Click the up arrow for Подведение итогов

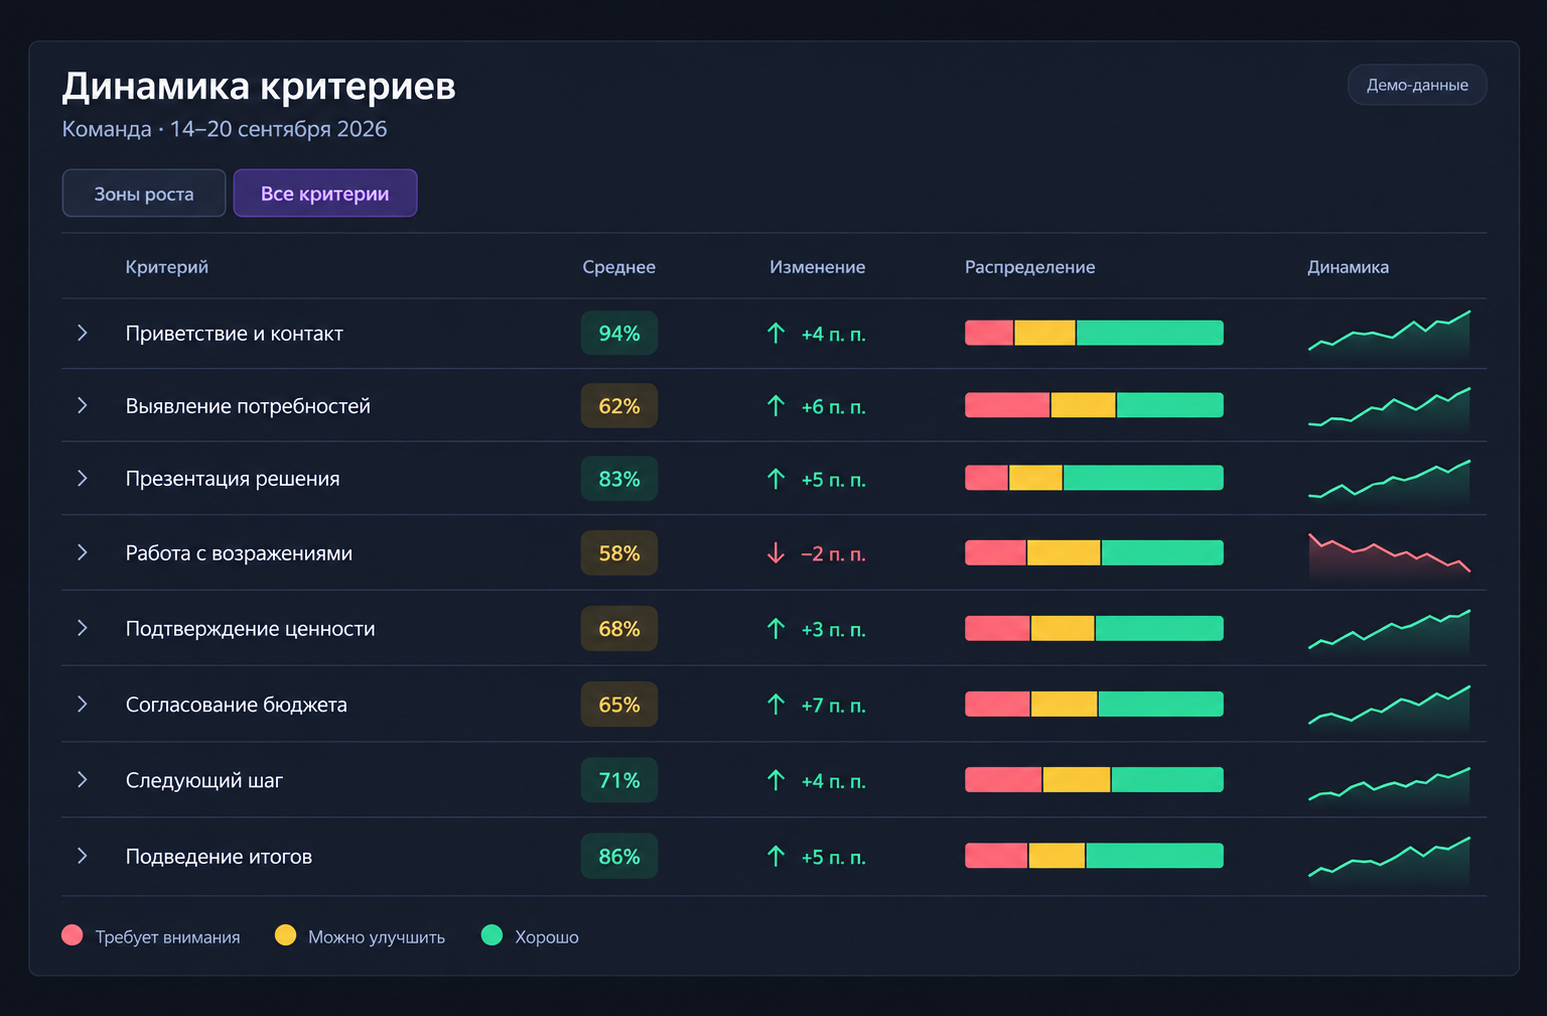point(776,856)
